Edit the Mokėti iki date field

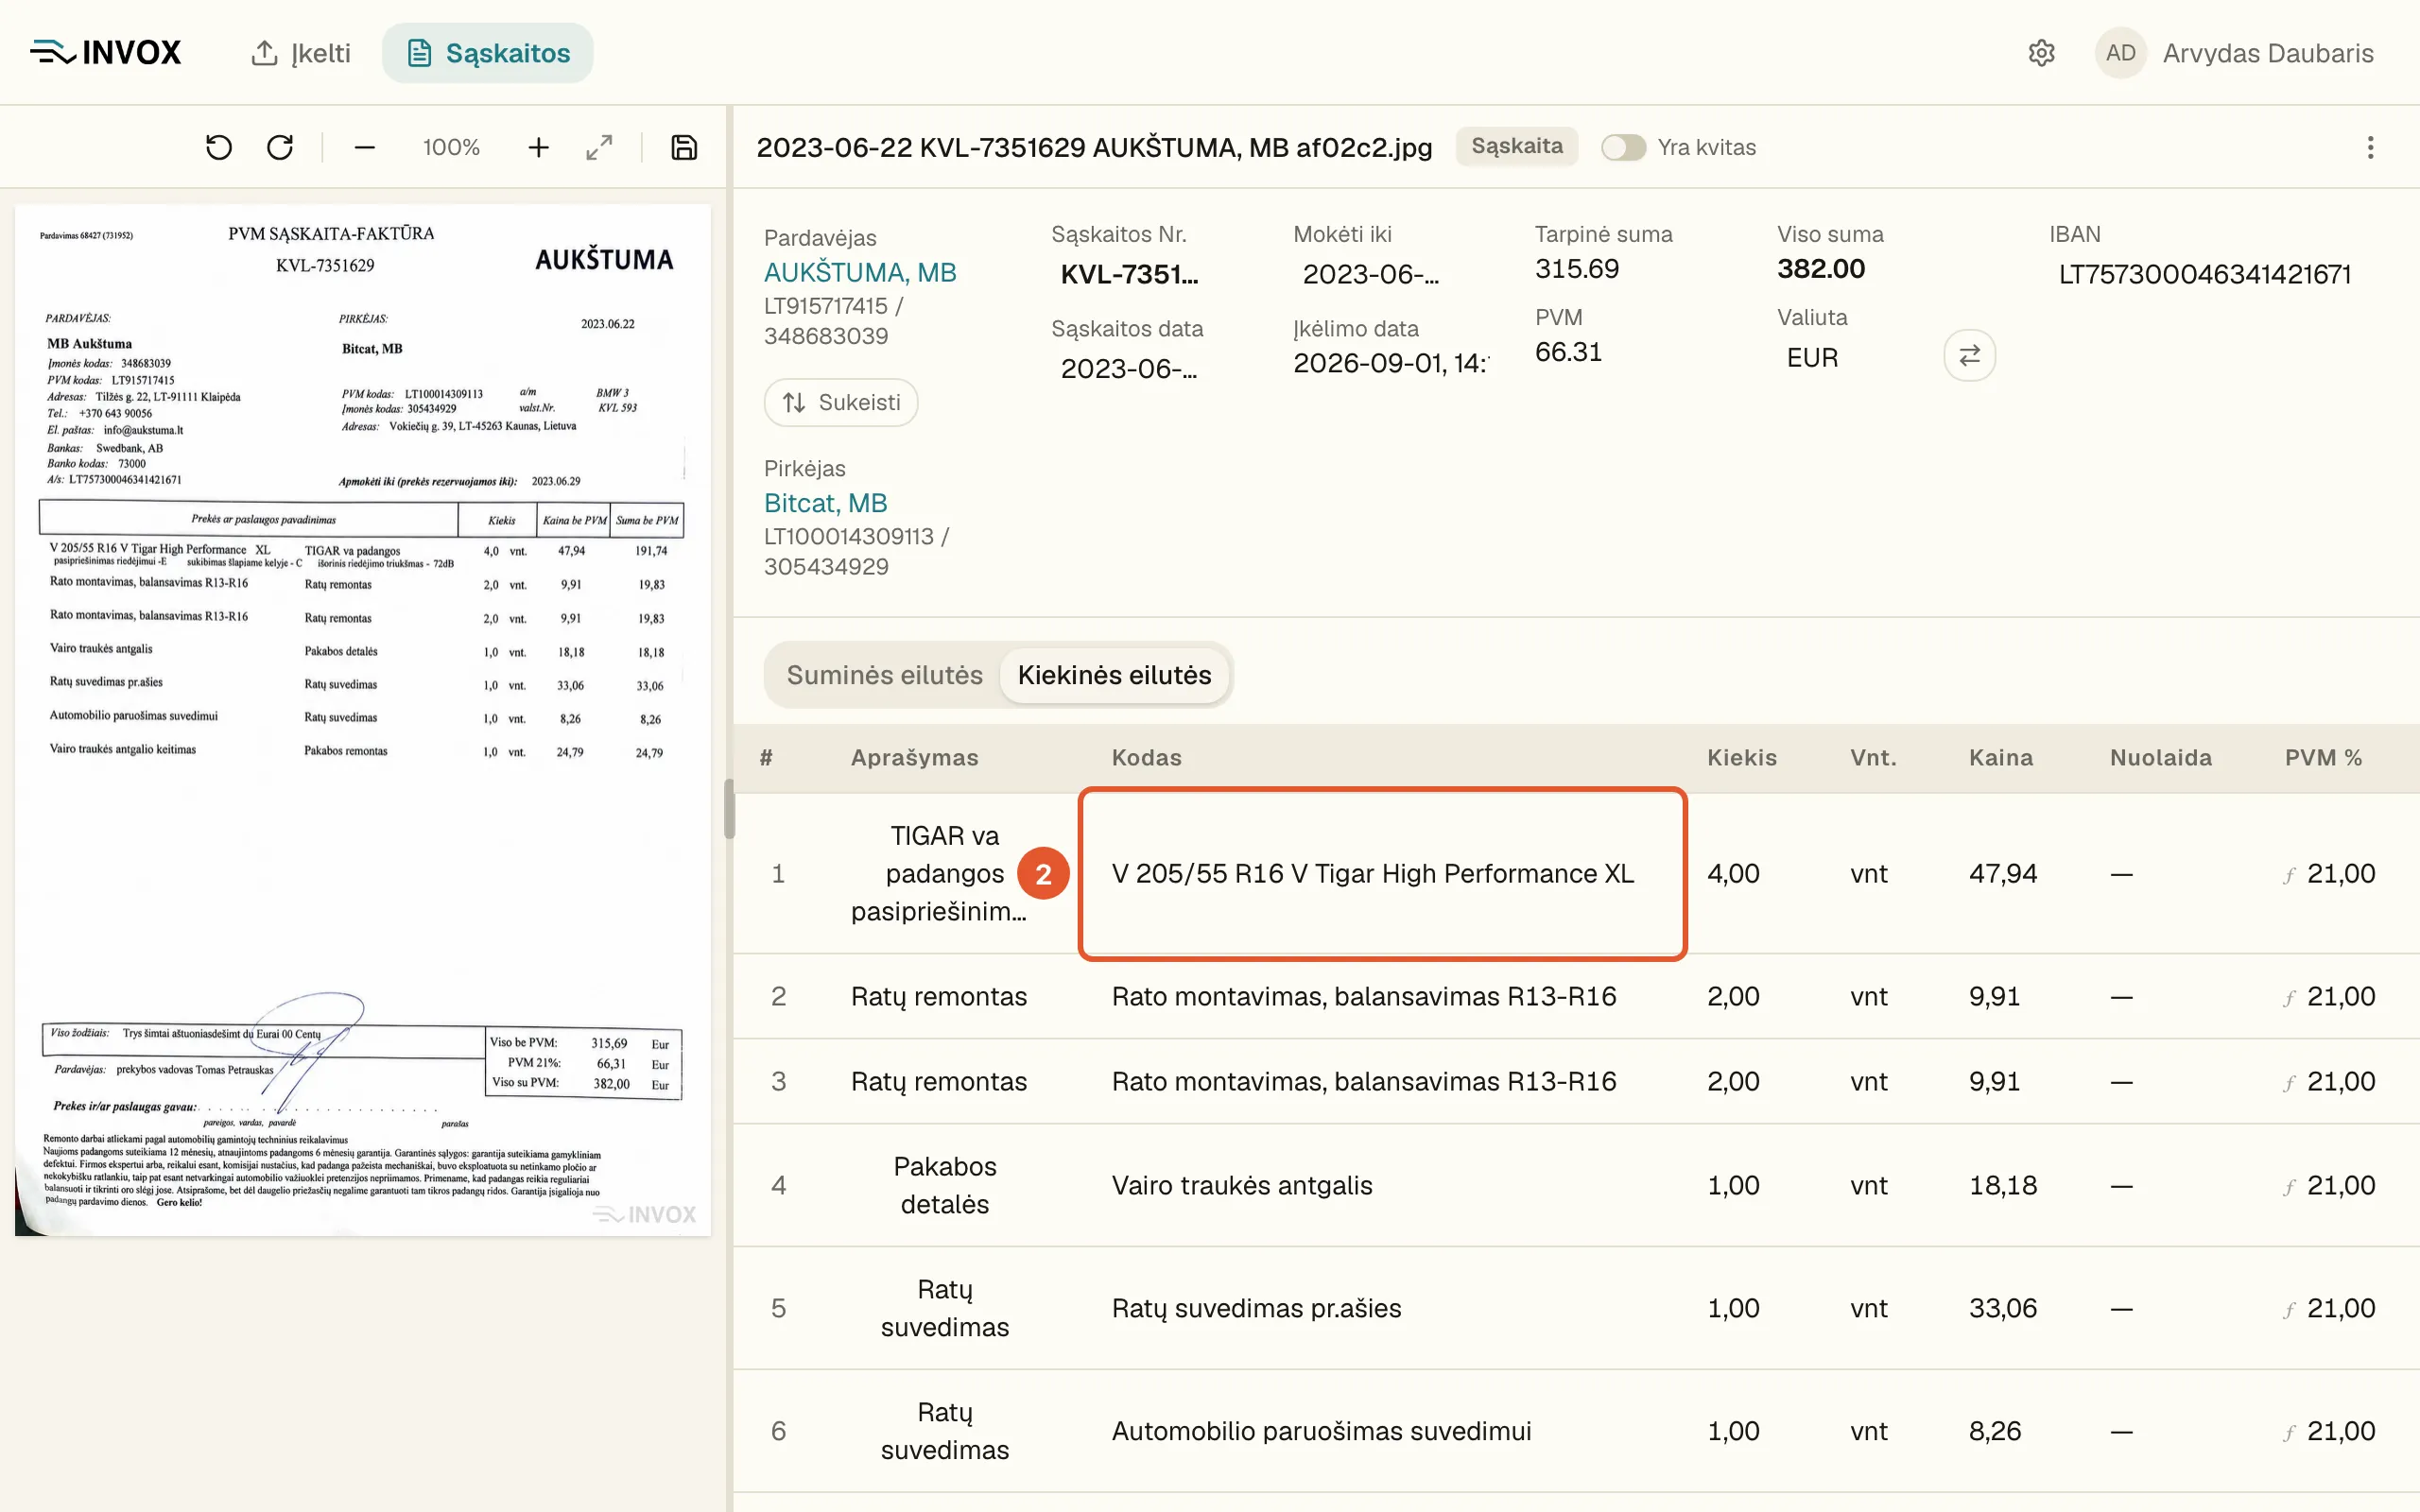click(x=1372, y=274)
